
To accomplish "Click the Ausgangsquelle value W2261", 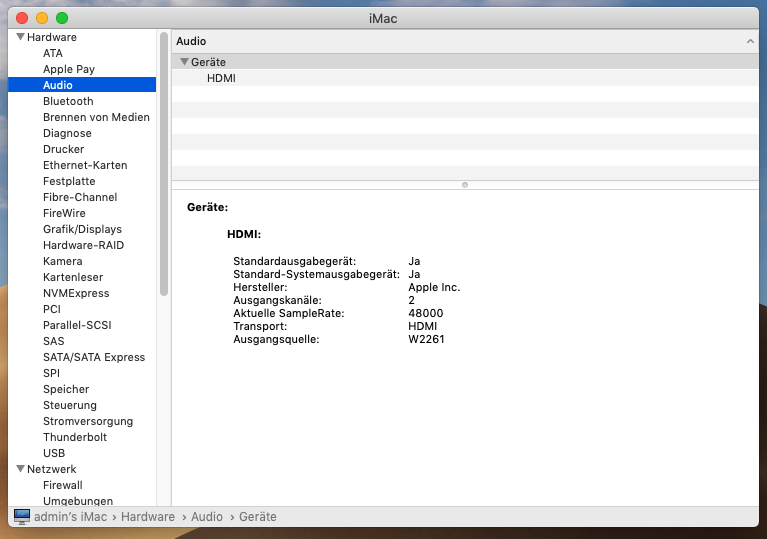I will tap(427, 339).
